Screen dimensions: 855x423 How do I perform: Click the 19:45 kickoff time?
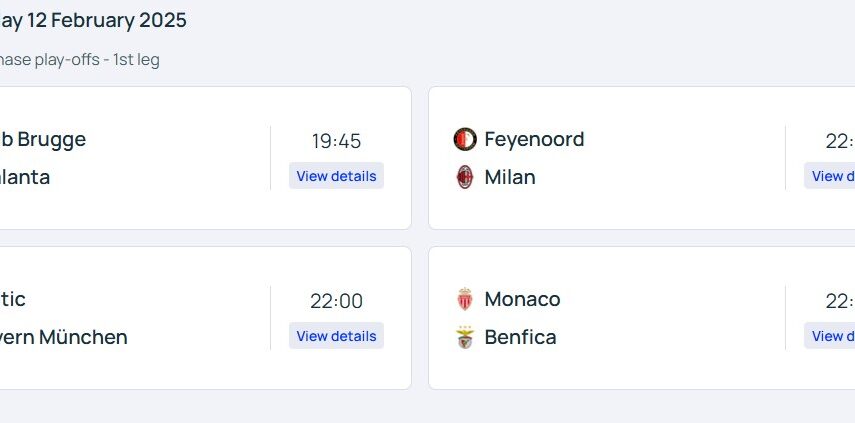coord(336,141)
